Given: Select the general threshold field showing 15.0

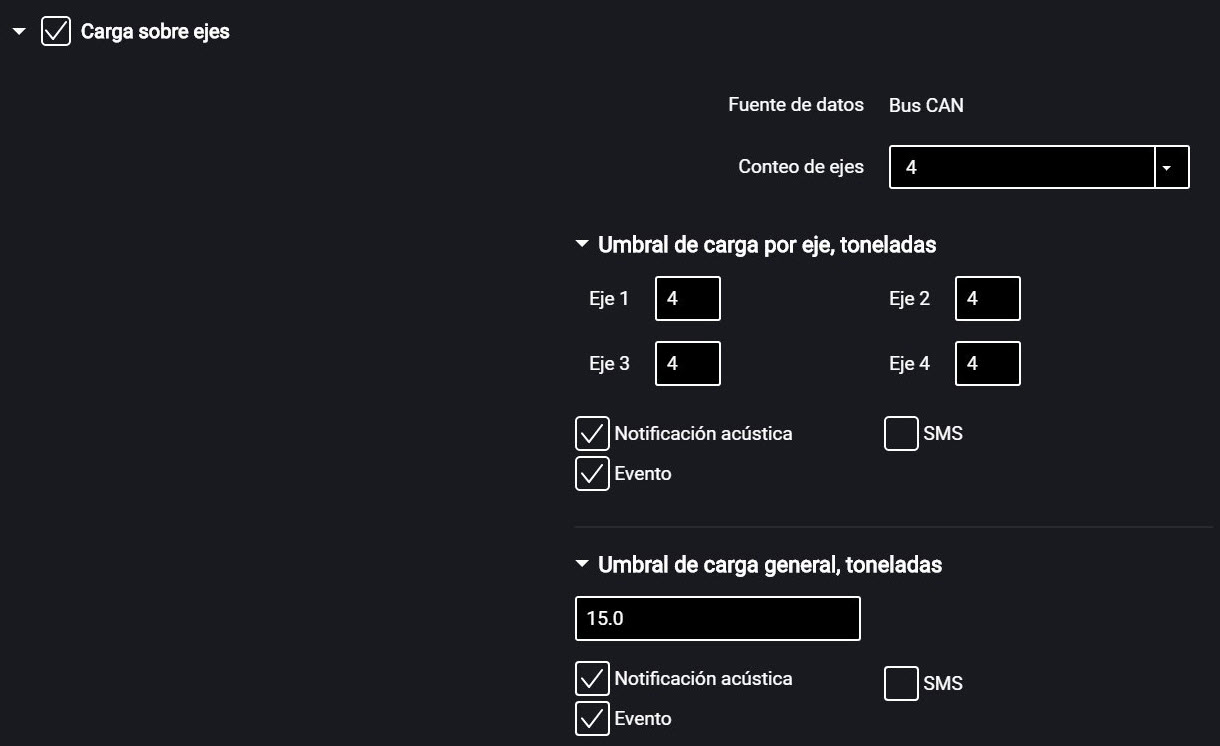Looking at the screenshot, I should point(717,618).
